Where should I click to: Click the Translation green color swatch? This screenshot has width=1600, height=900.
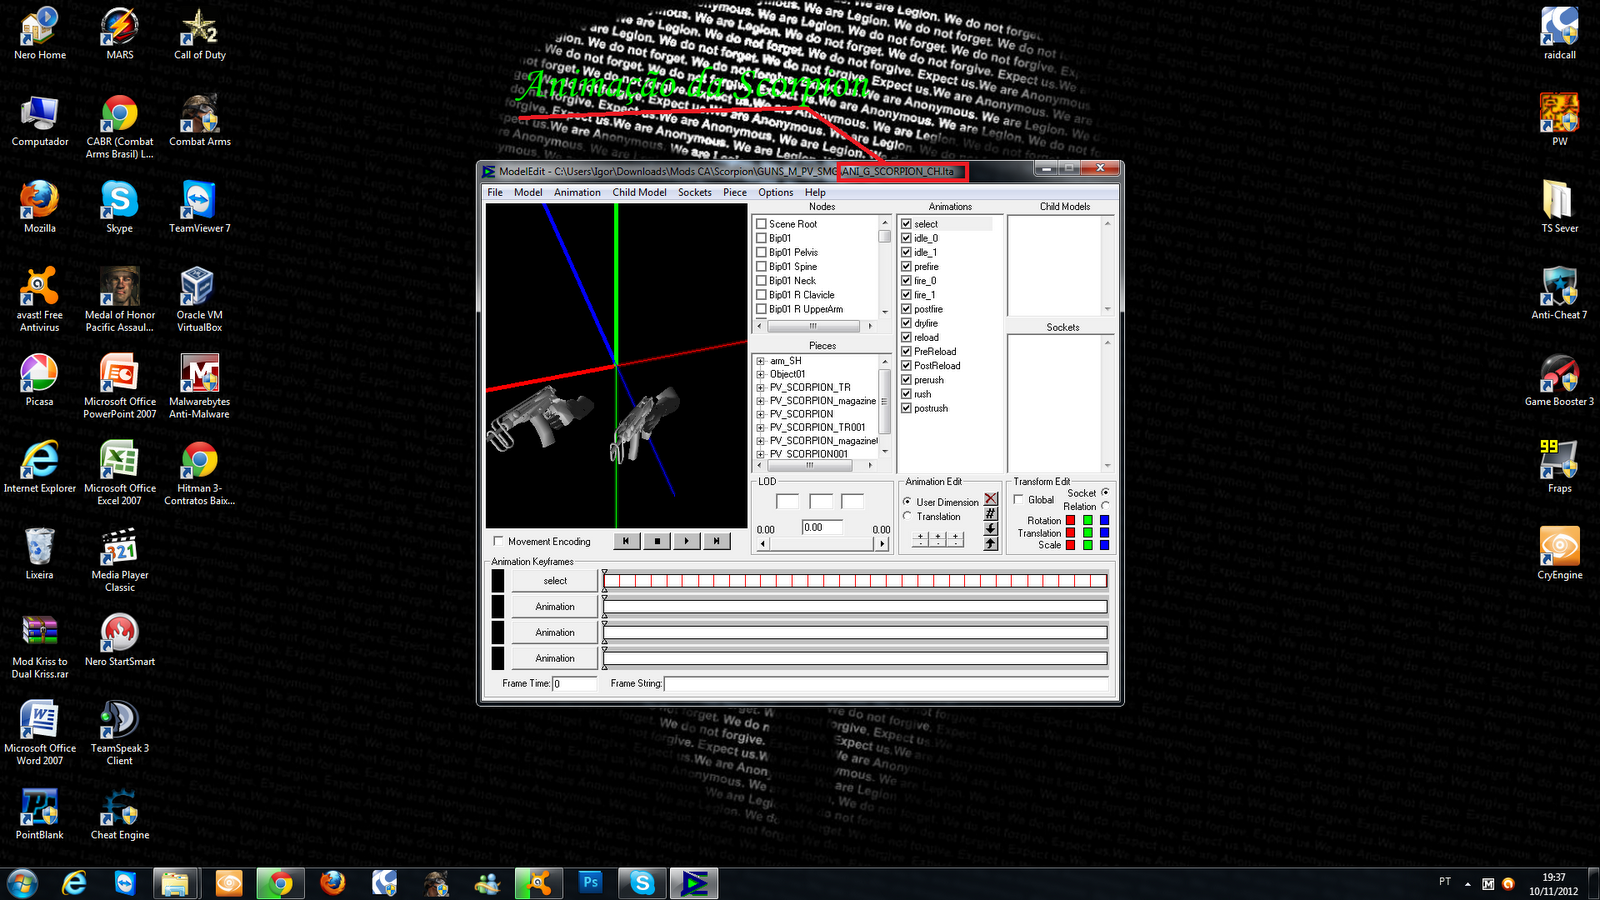point(1088,533)
